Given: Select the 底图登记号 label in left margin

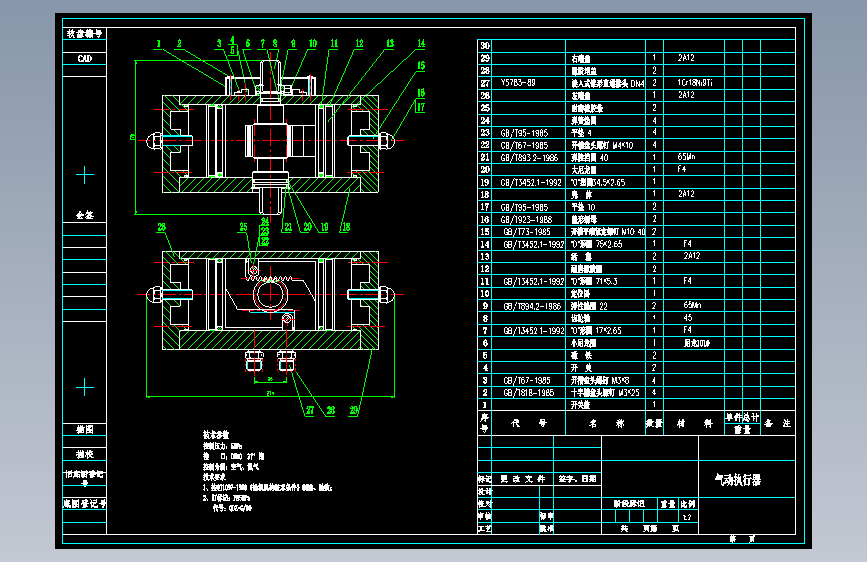Looking at the screenshot, I should click(x=85, y=503).
